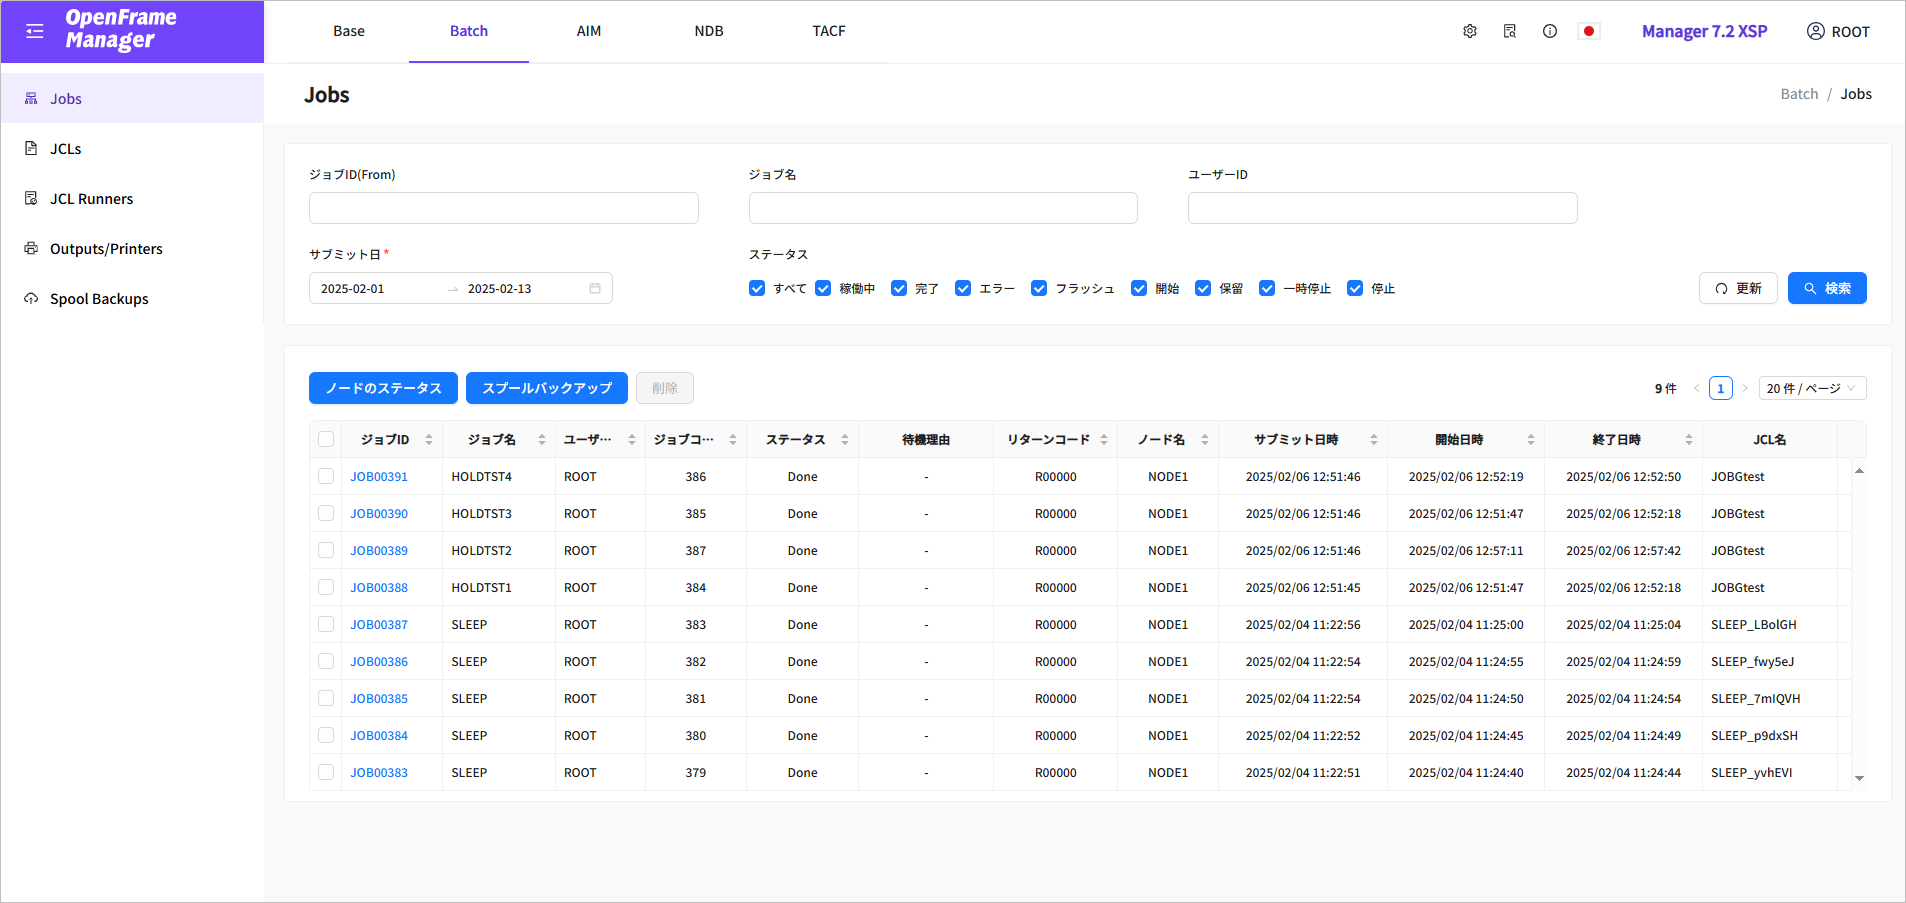The image size is (1906, 903).
Task: Collapse the sidebar with the hamburger icon
Action: 35,31
